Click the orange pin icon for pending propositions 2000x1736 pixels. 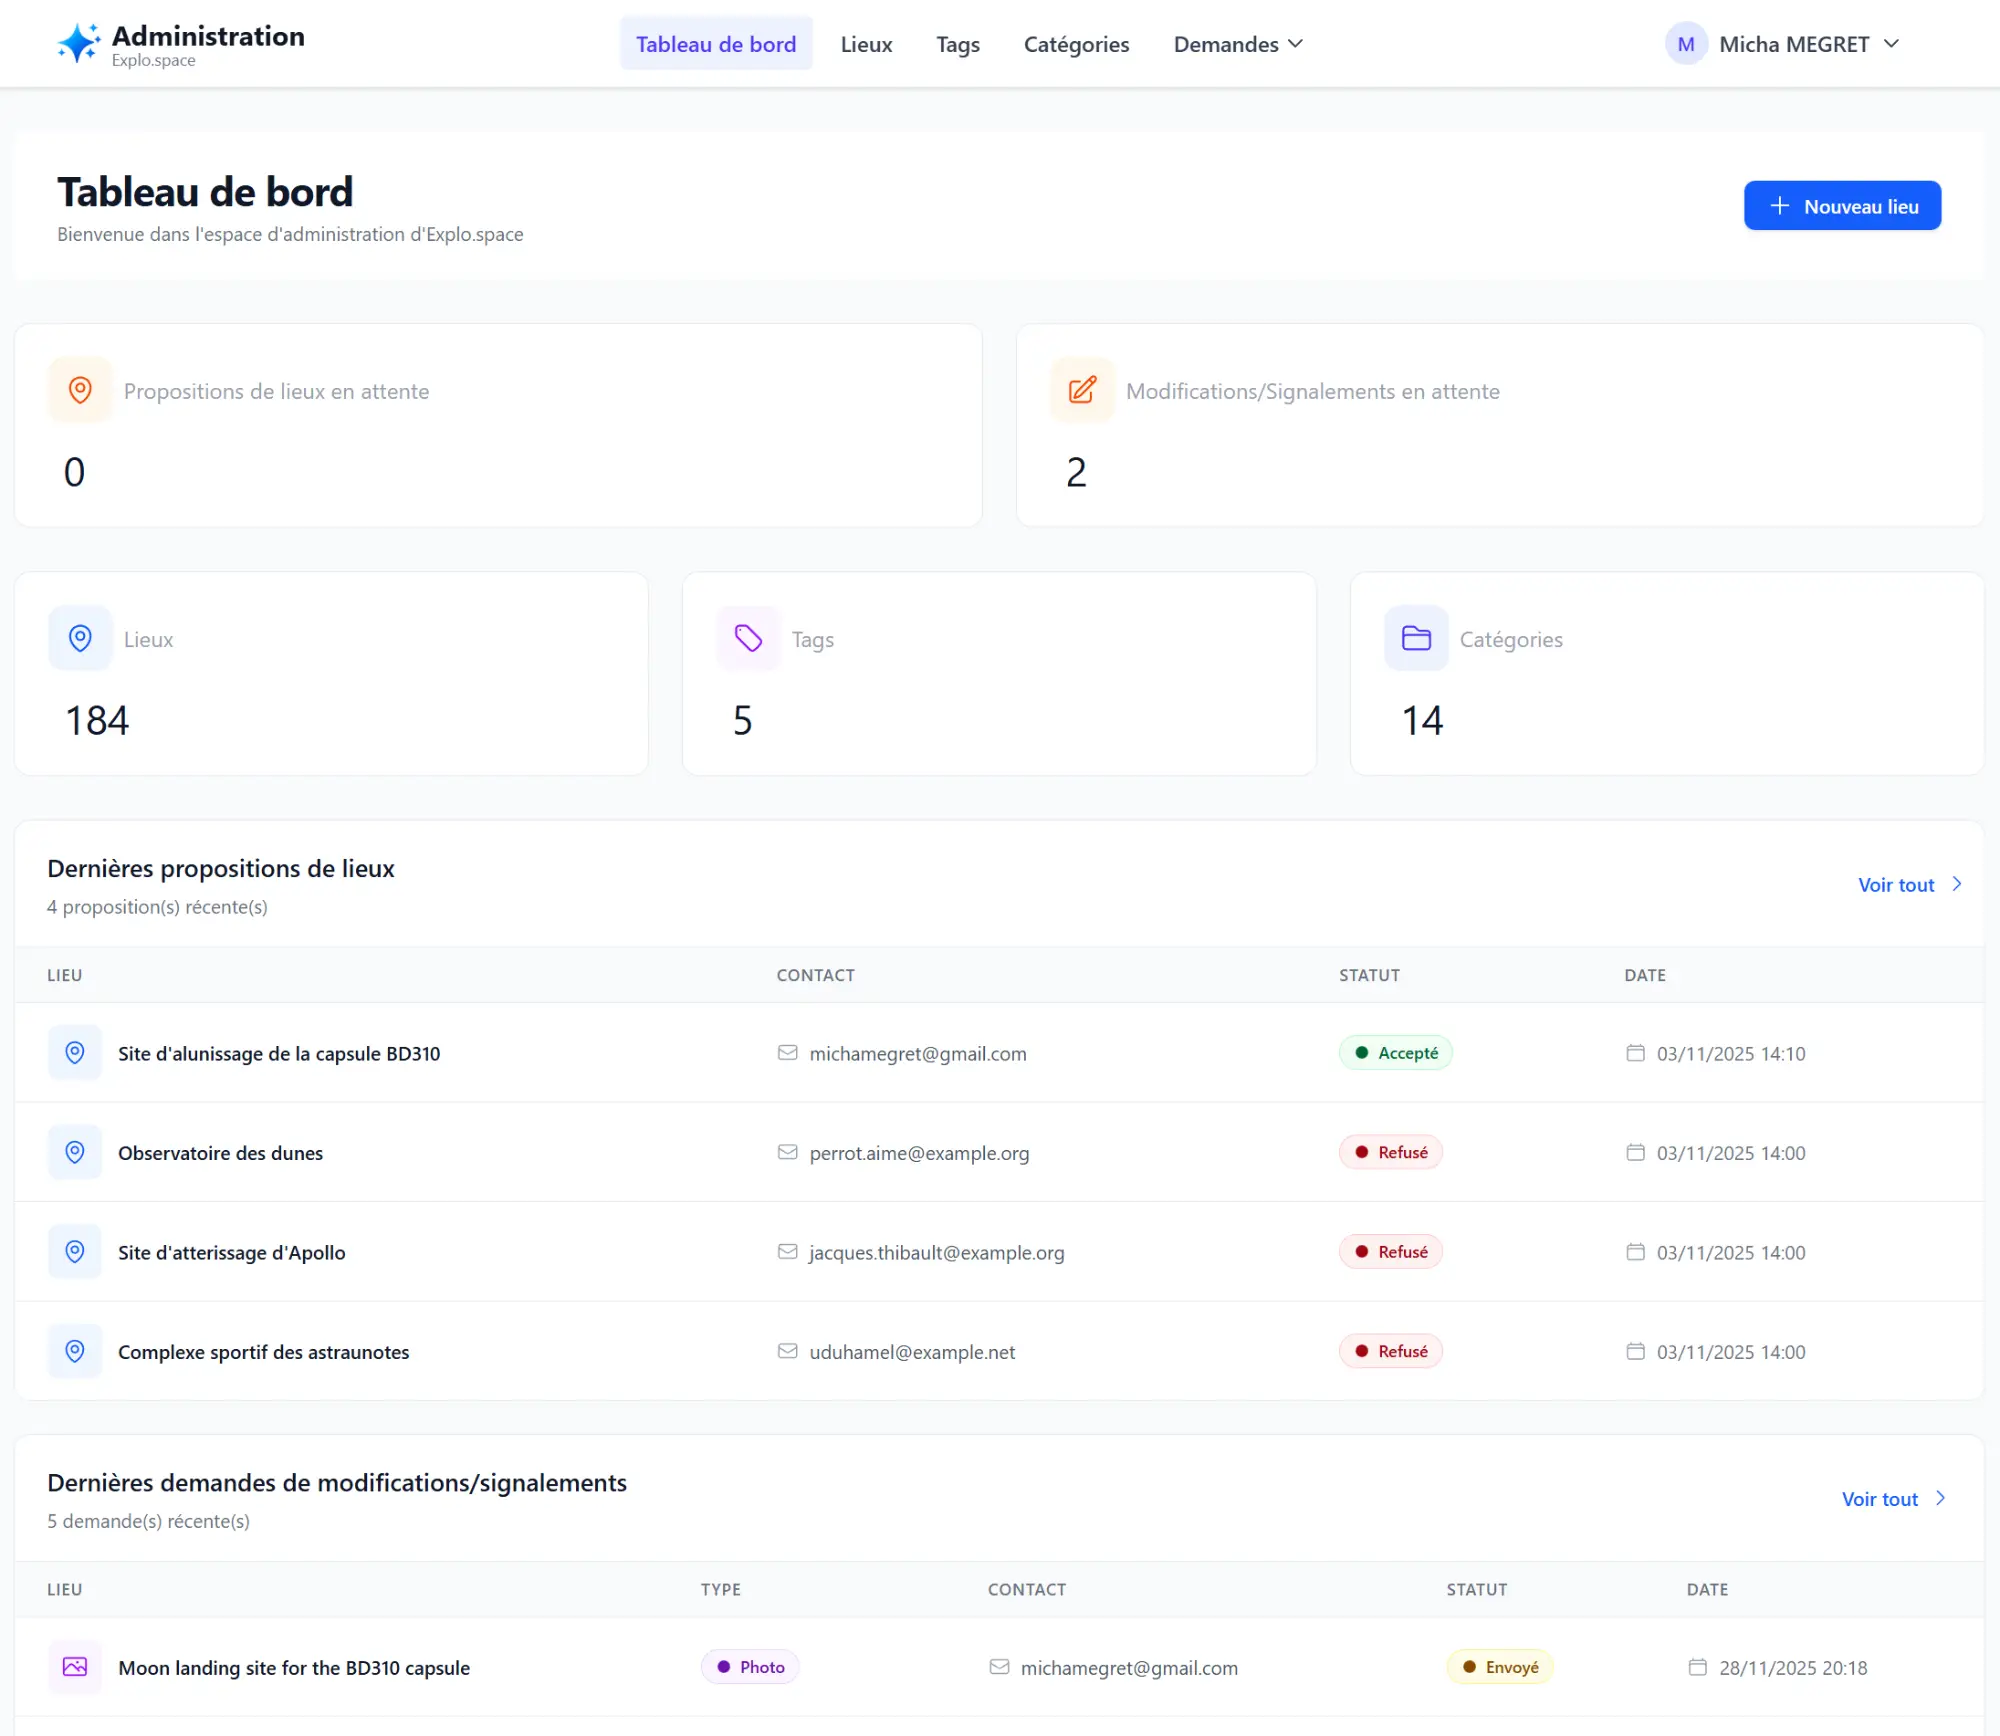[x=80, y=390]
